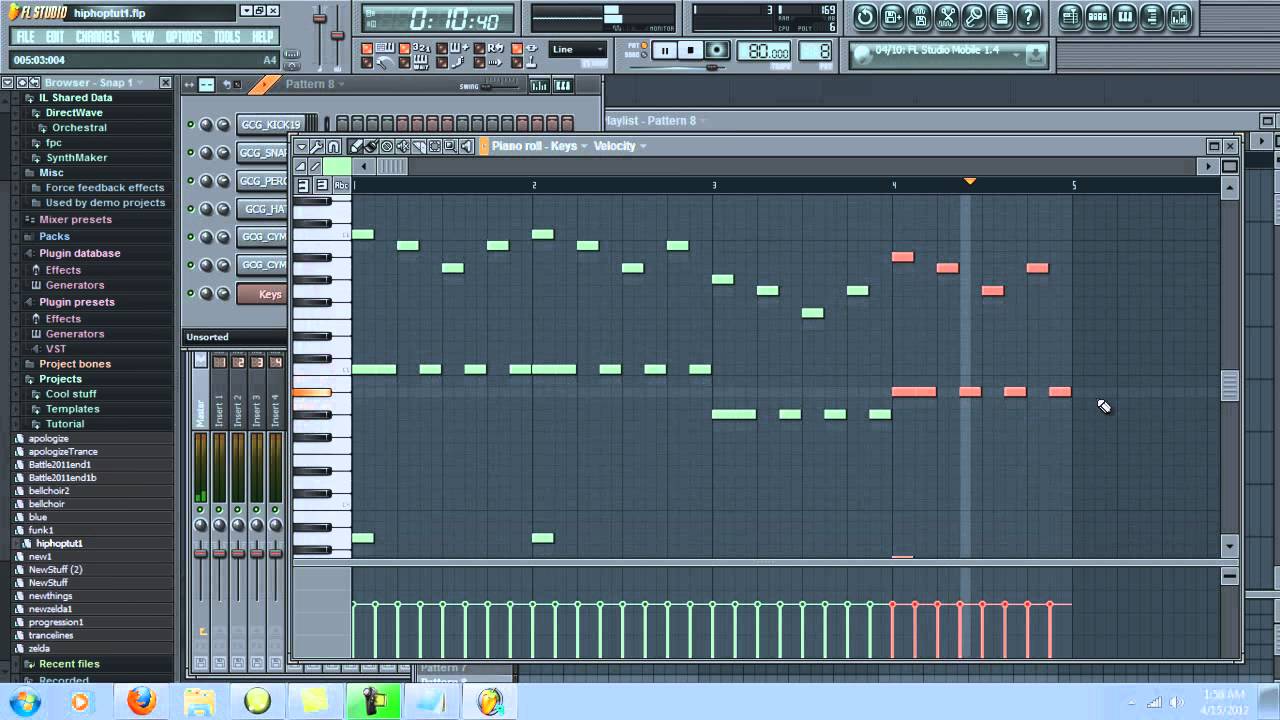Select the Mute tool in piano roll
Viewport: 1280px width, 720px height.
(403, 146)
